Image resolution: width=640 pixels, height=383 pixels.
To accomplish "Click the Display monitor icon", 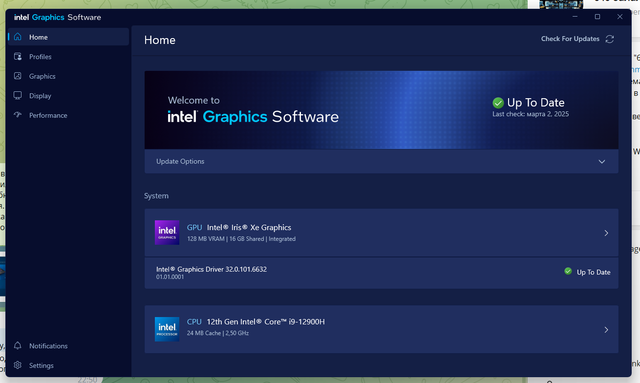I will click(18, 96).
